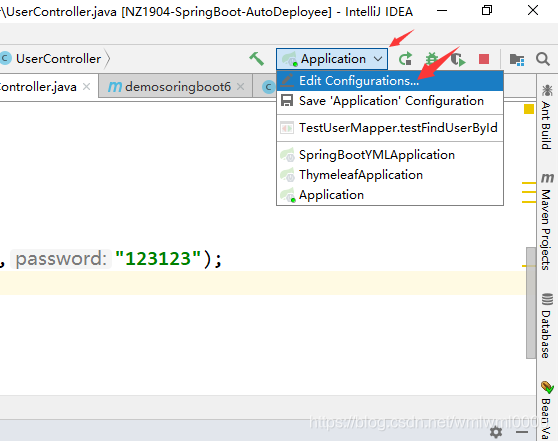Select Application entry at bottom of list
This screenshot has width=558, height=441.
tap(390, 195)
